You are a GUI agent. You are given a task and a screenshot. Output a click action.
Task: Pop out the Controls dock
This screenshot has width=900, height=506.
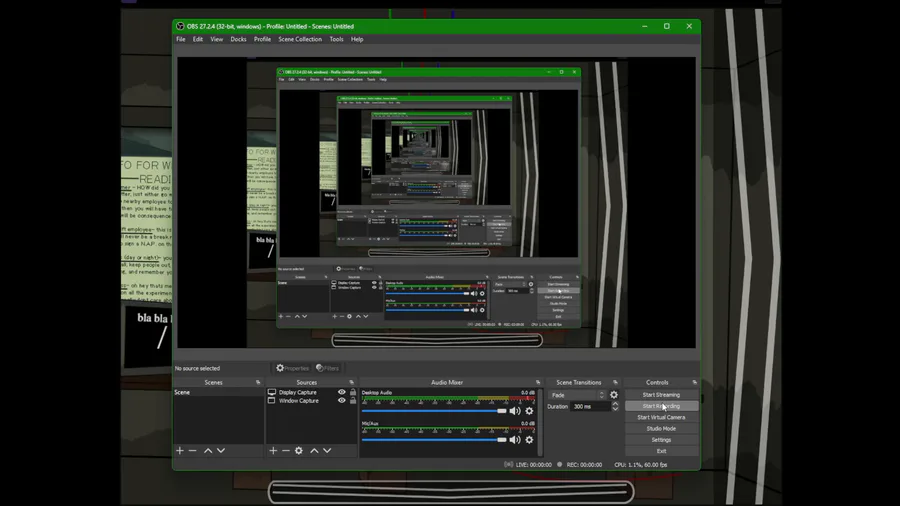(695, 382)
